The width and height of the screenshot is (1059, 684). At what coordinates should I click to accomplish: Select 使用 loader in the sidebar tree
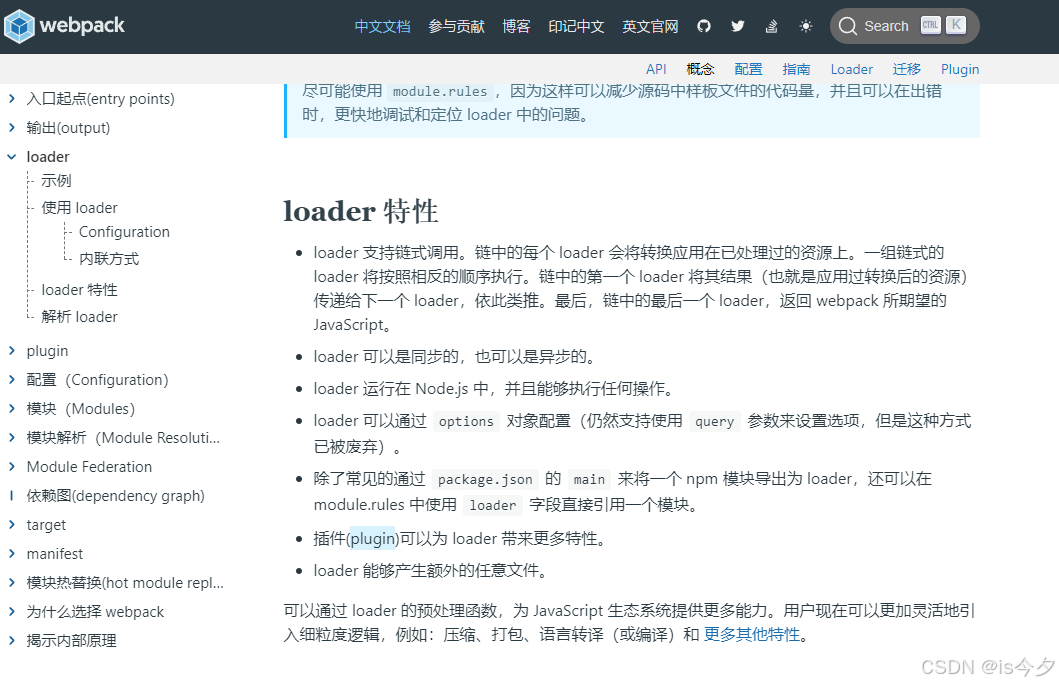(78, 207)
